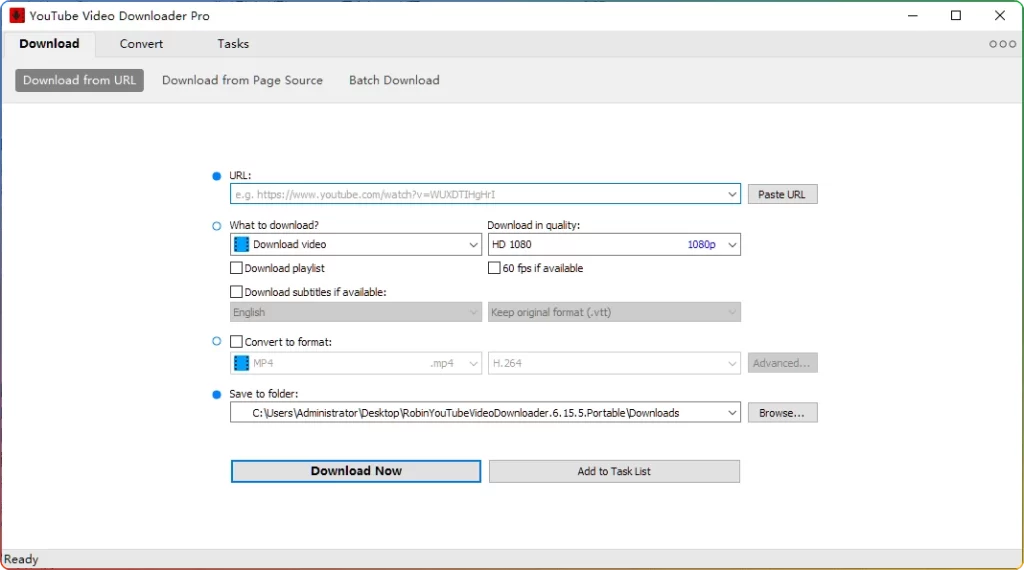Viewport: 1024px width, 570px height.
Task: Click the blue step bullet next to URL
Action: (x=217, y=176)
